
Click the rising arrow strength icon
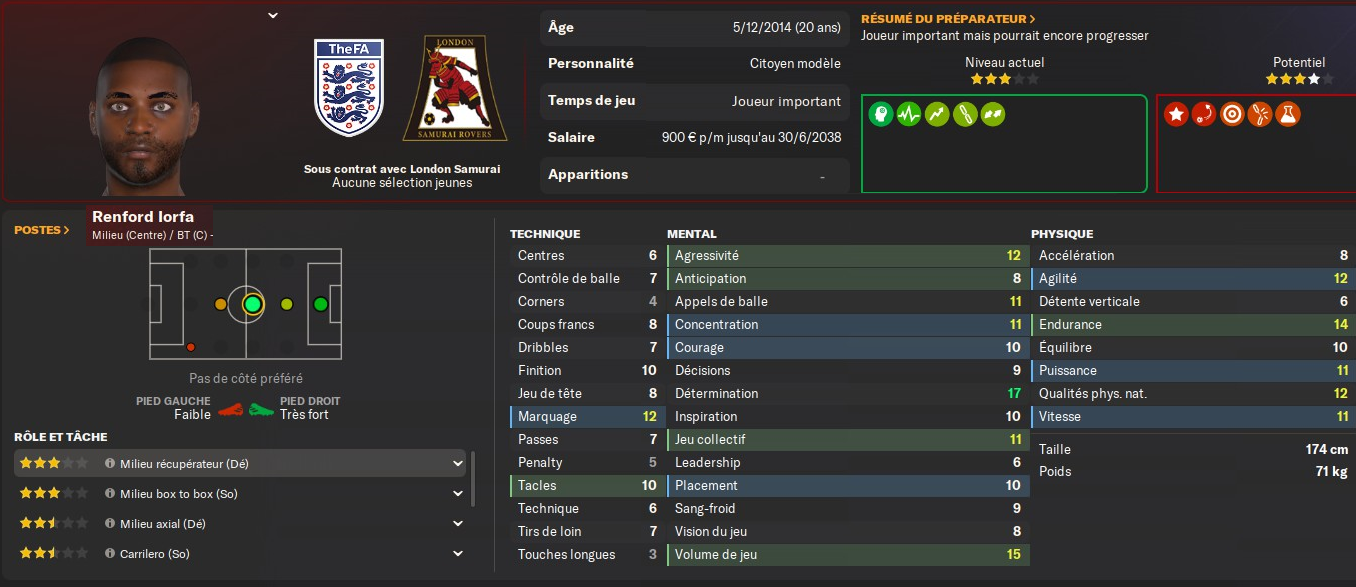coord(936,114)
